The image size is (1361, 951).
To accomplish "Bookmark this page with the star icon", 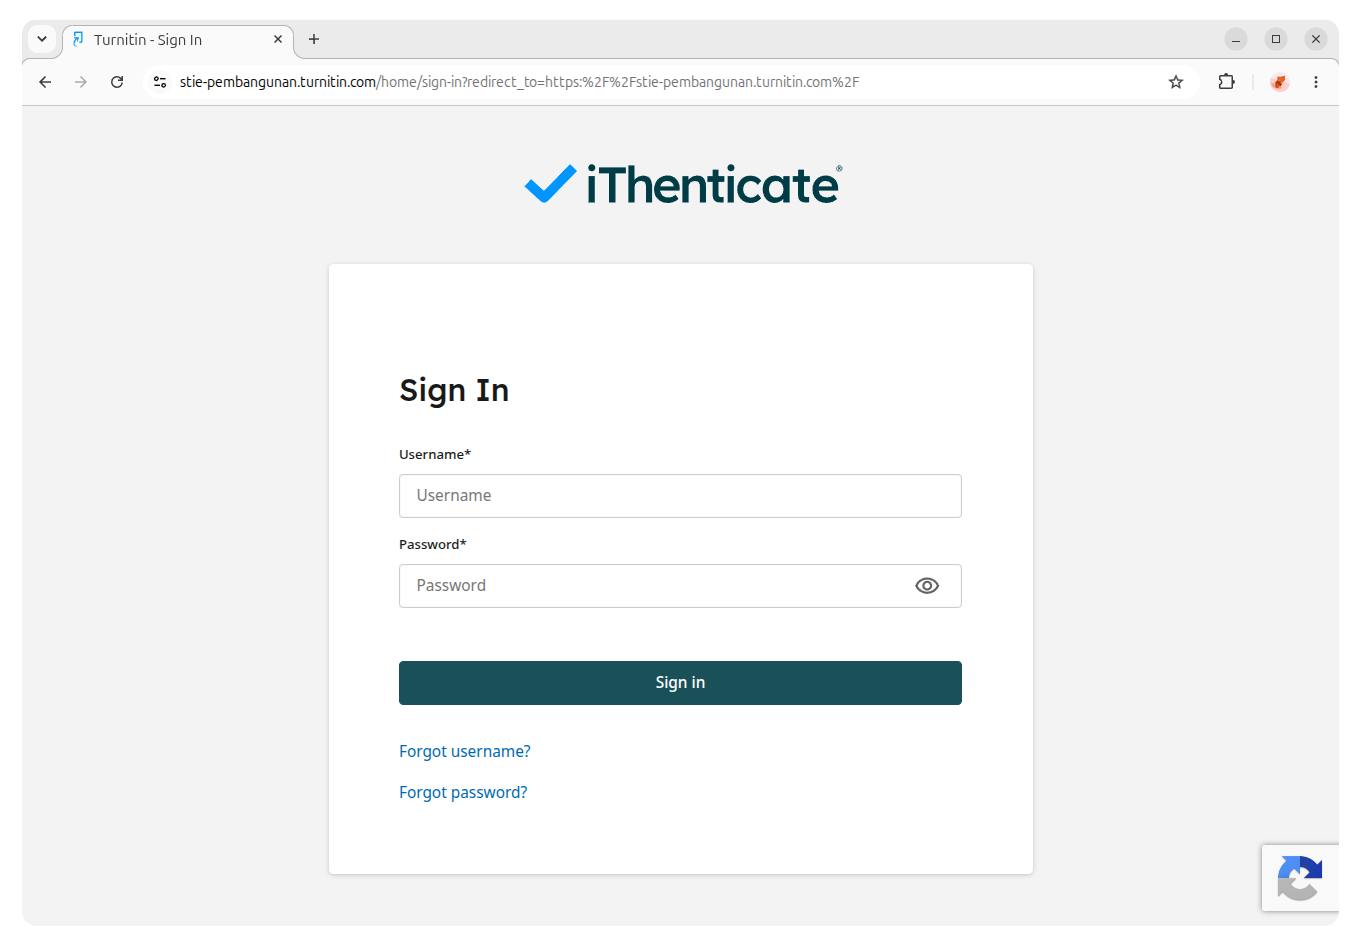I will (x=1176, y=82).
